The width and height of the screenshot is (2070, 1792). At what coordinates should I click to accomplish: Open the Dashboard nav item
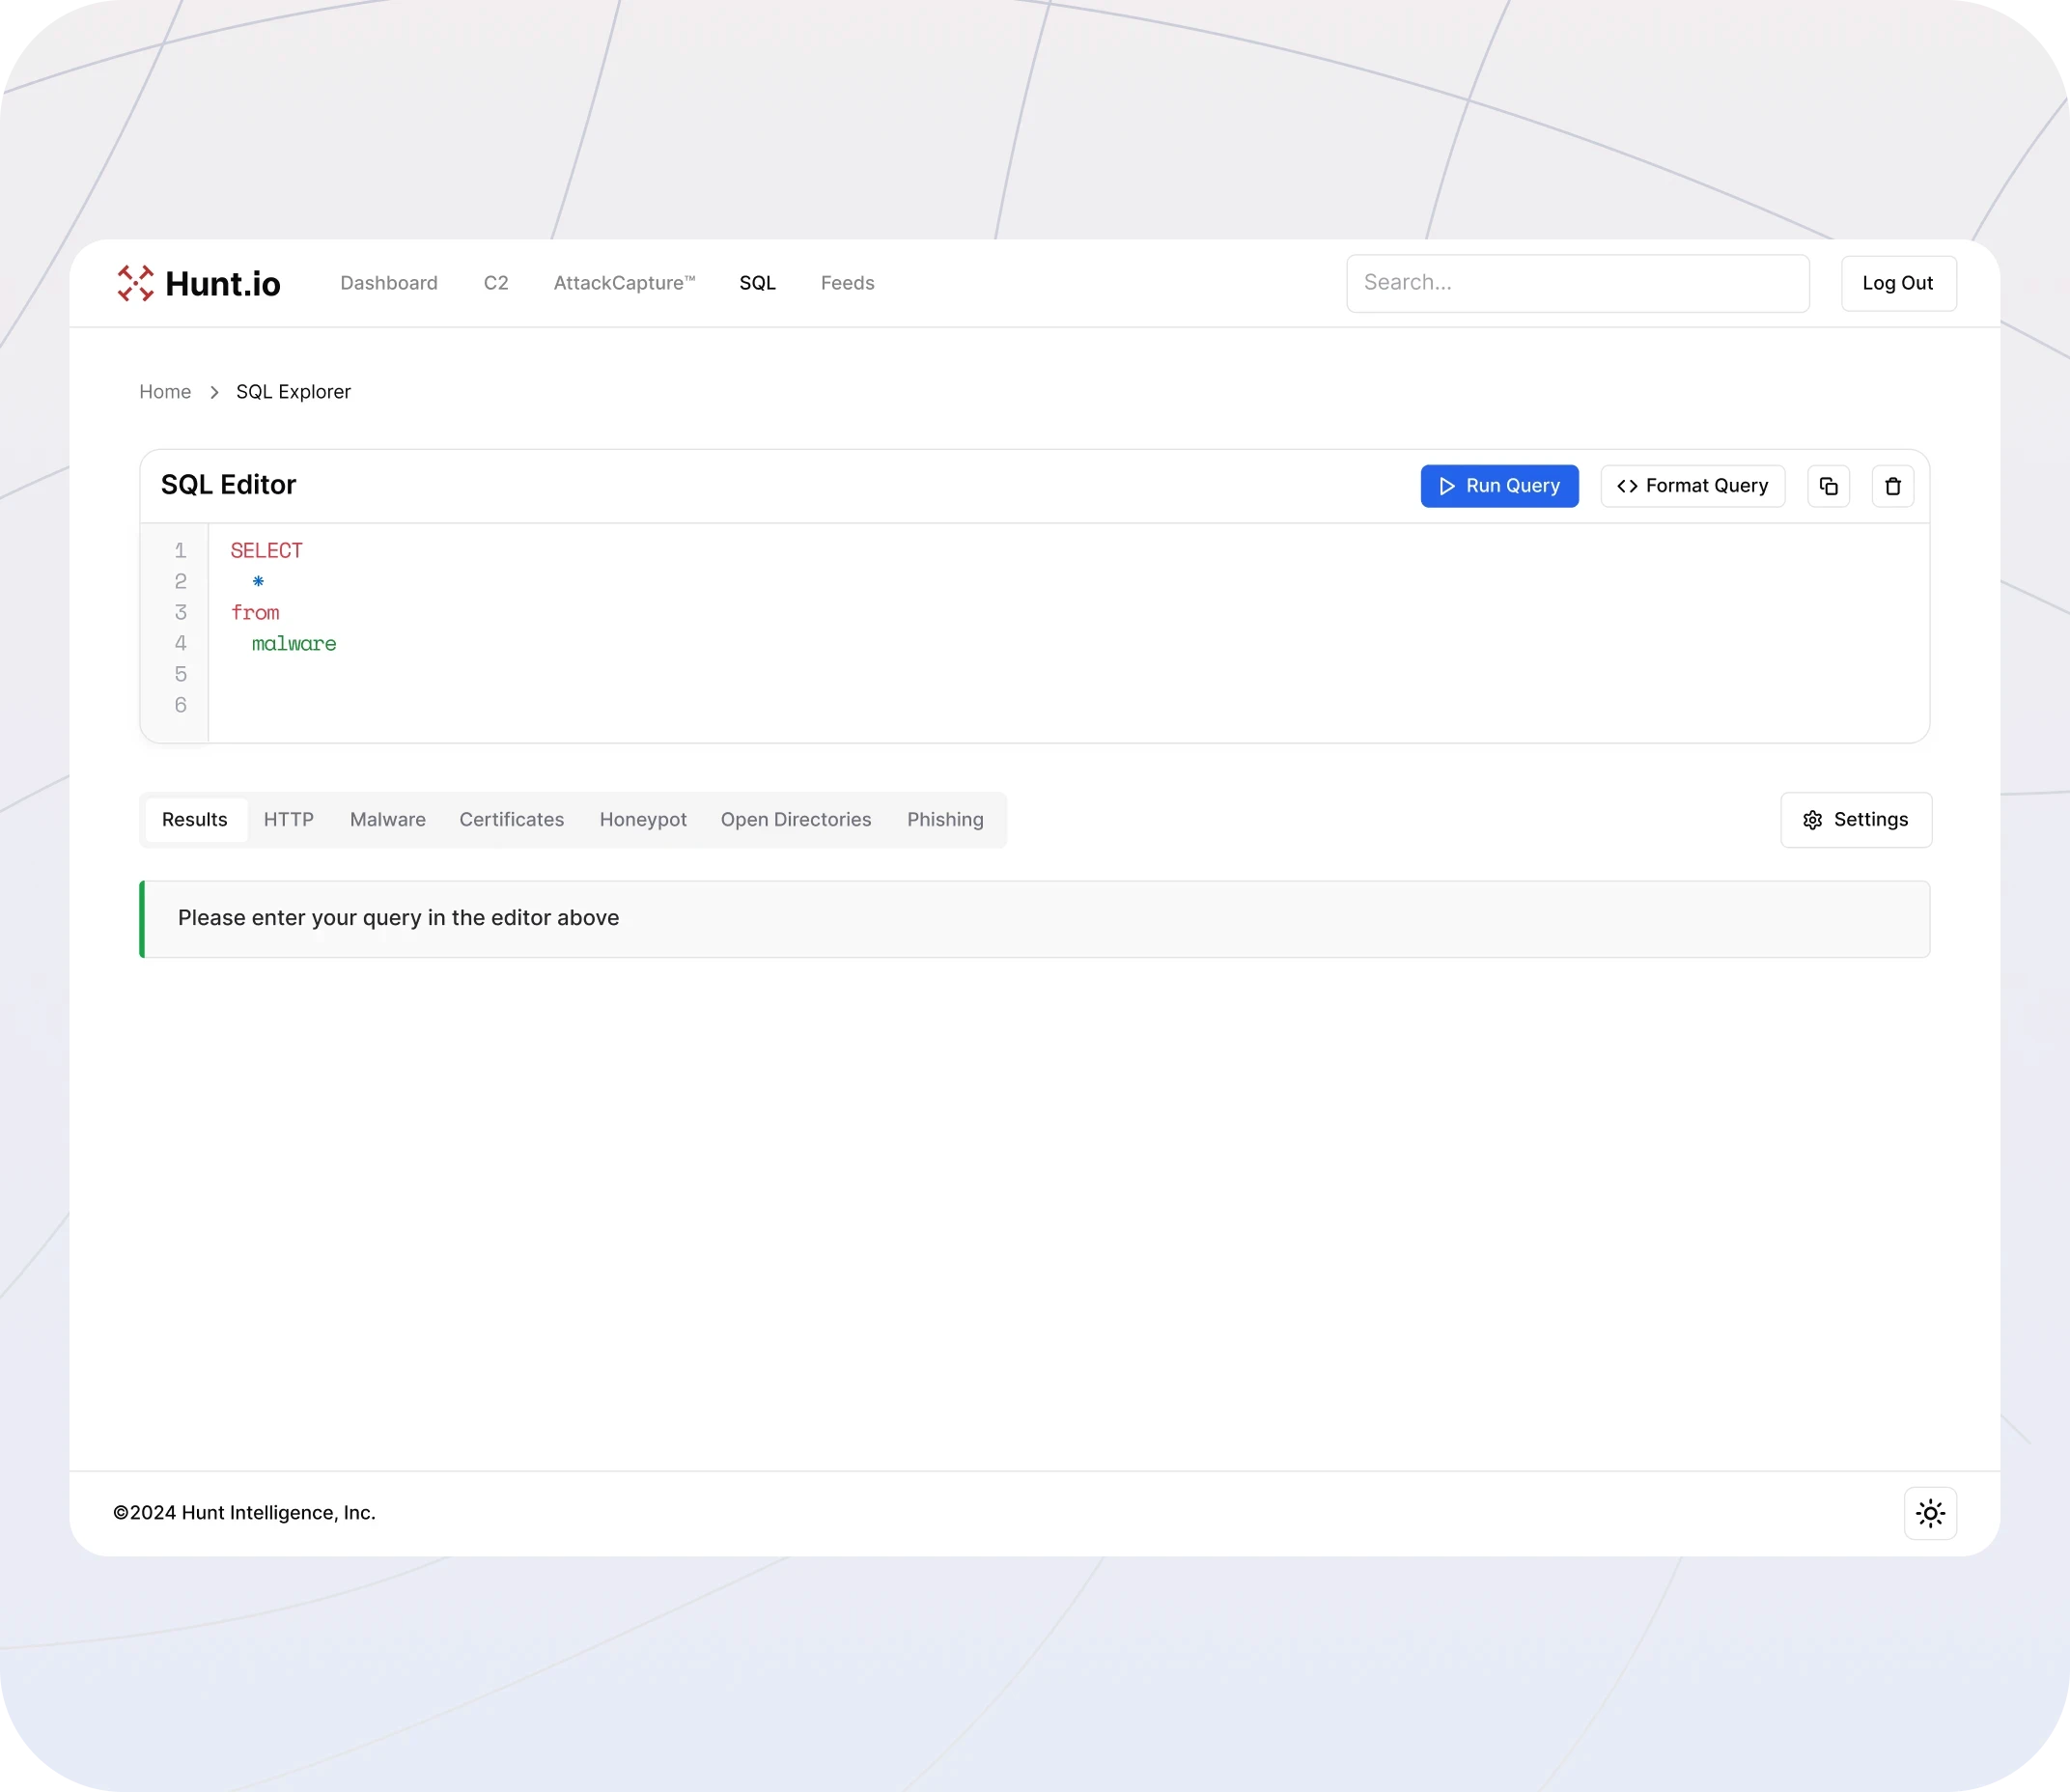tap(389, 283)
